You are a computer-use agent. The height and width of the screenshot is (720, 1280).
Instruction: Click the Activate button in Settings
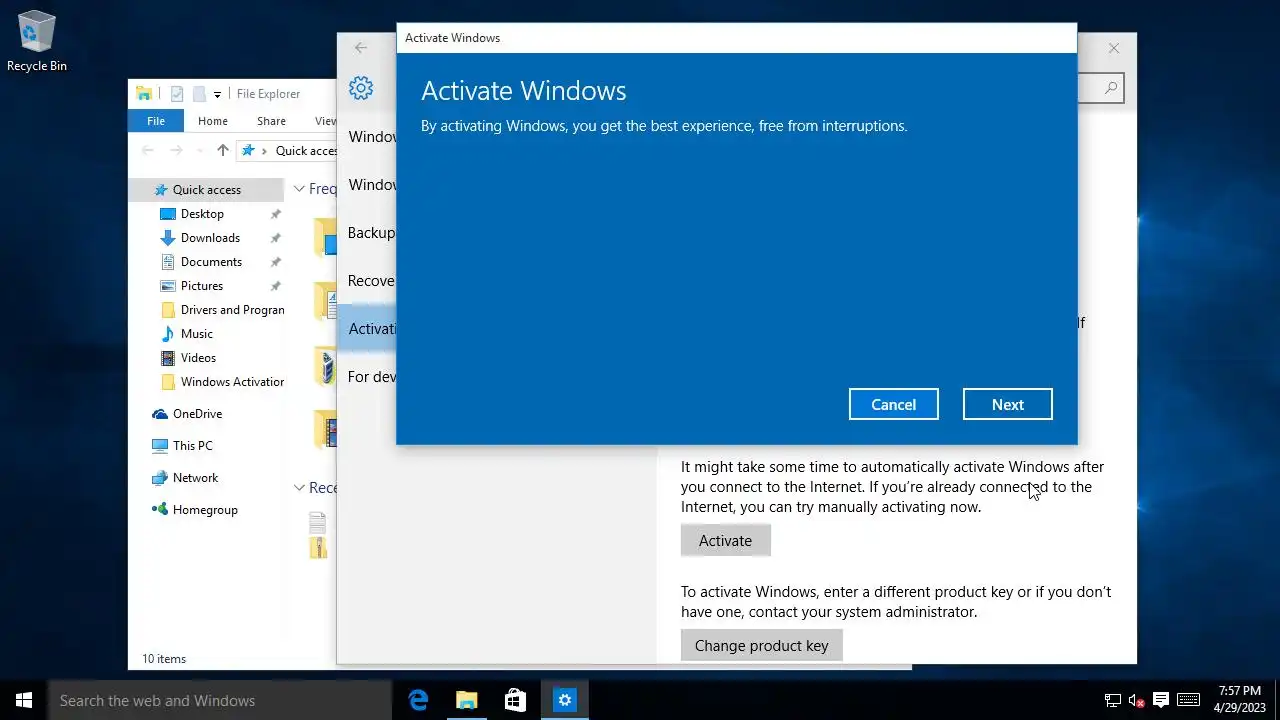point(725,540)
